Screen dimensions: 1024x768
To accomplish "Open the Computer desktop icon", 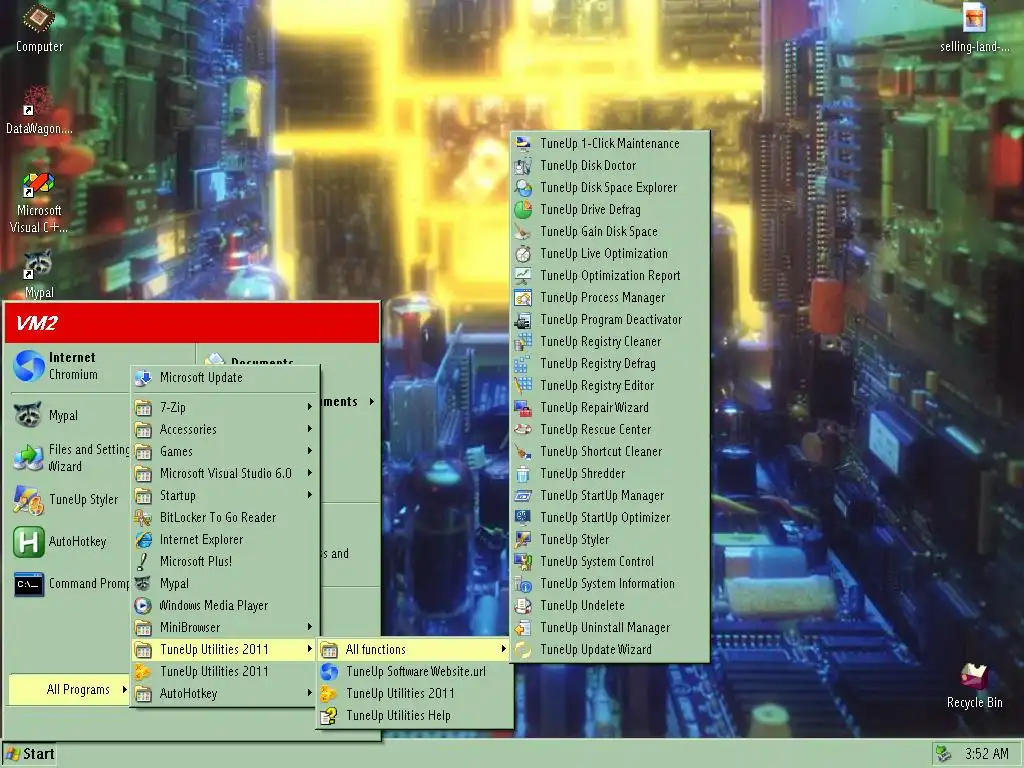I will click(x=39, y=26).
